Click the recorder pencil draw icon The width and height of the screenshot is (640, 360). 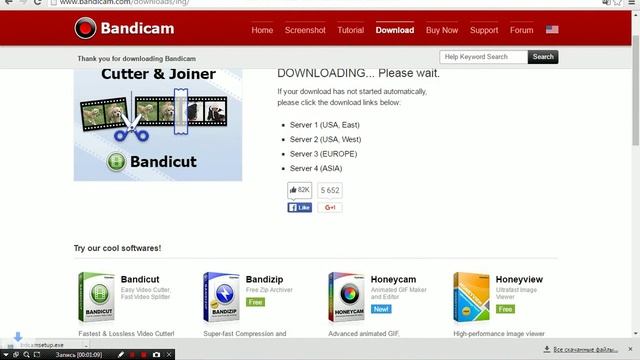pos(120,355)
